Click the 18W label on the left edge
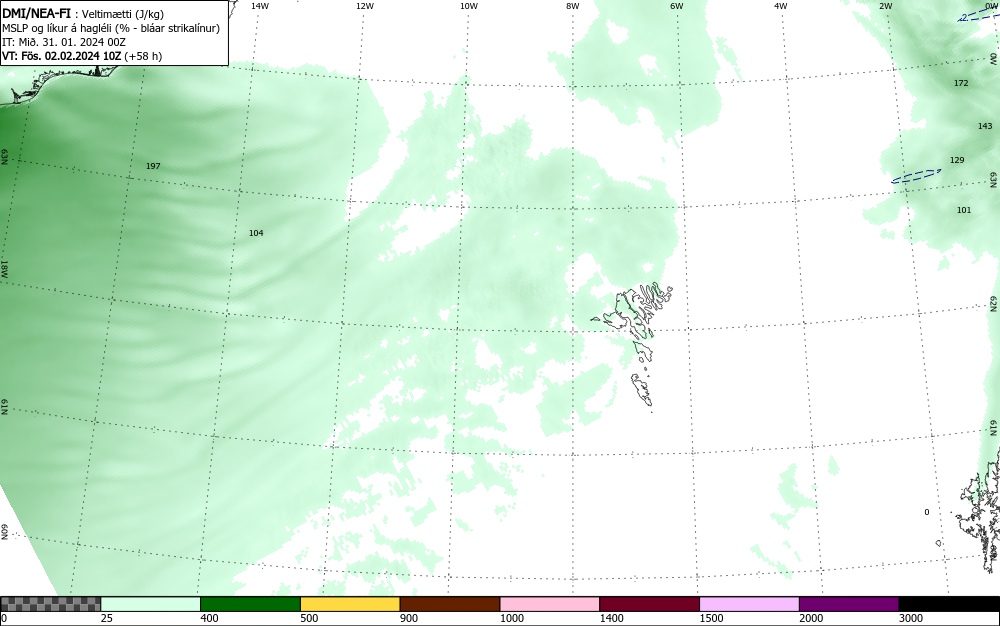1000x626 pixels. click(x=4, y=269)
